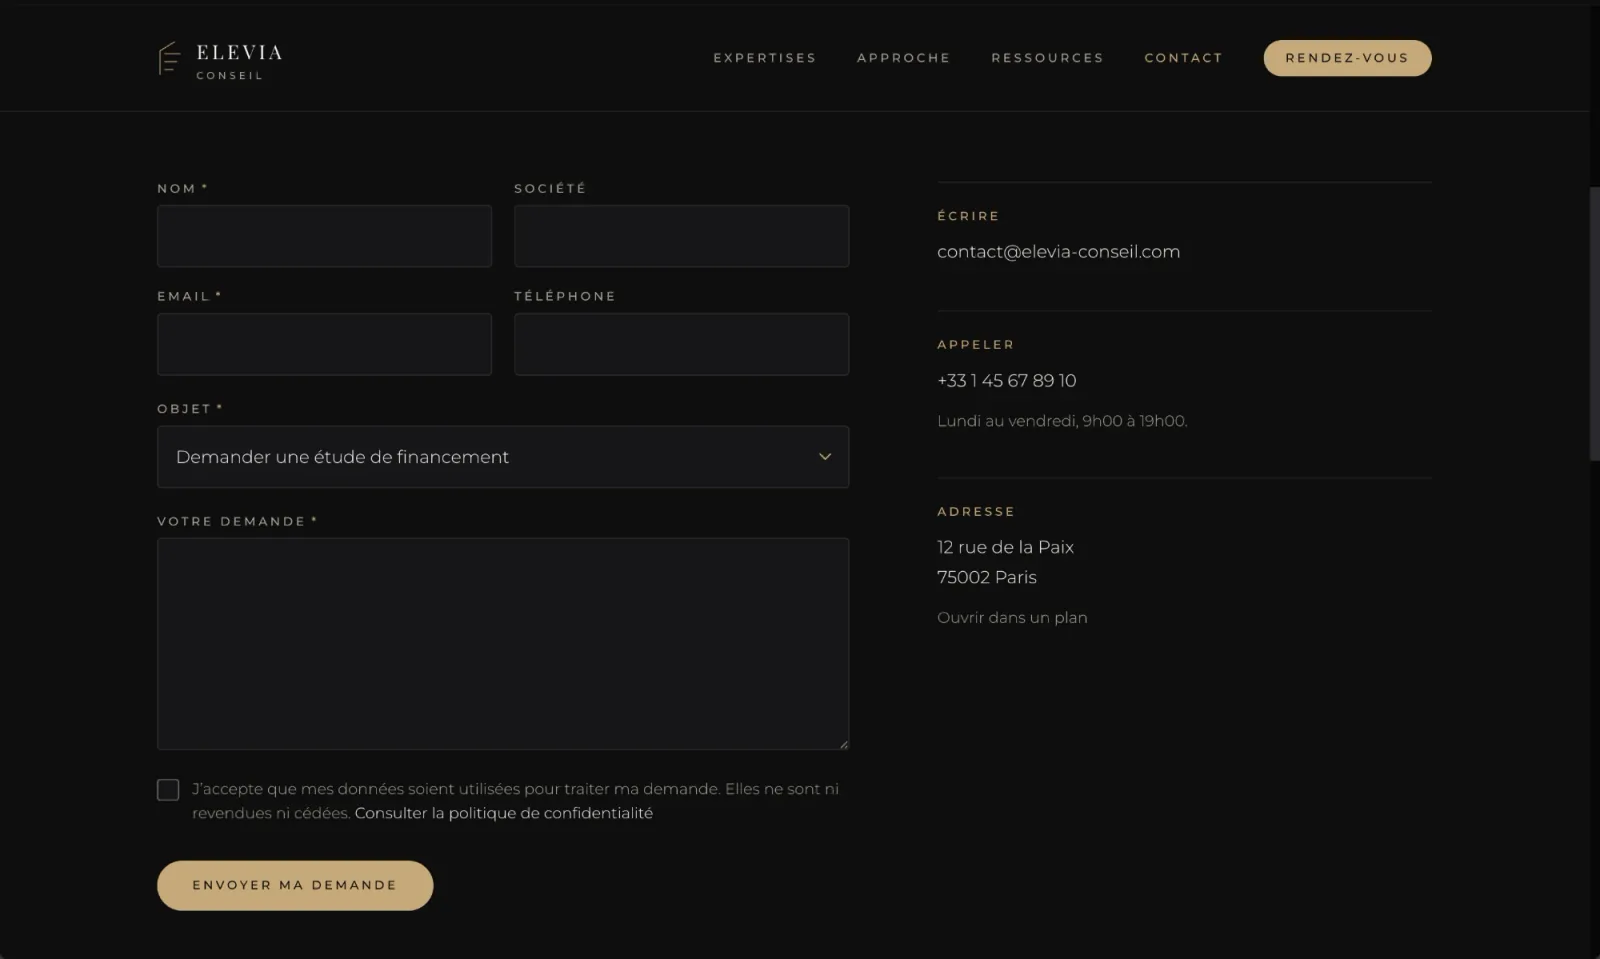Click into the Téléphone field
1600x959 pixels.
[x=681, y=344]
